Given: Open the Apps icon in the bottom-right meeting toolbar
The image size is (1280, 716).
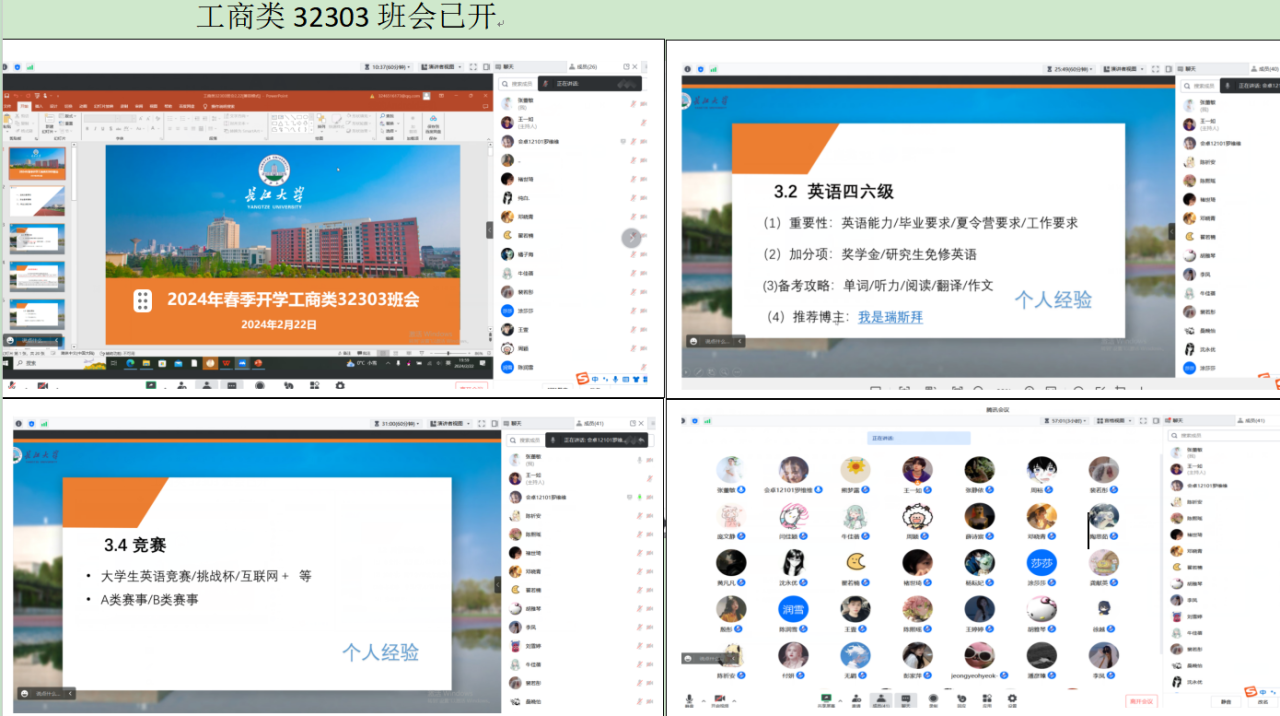Looking at the screenshot, I should point(986,700).
